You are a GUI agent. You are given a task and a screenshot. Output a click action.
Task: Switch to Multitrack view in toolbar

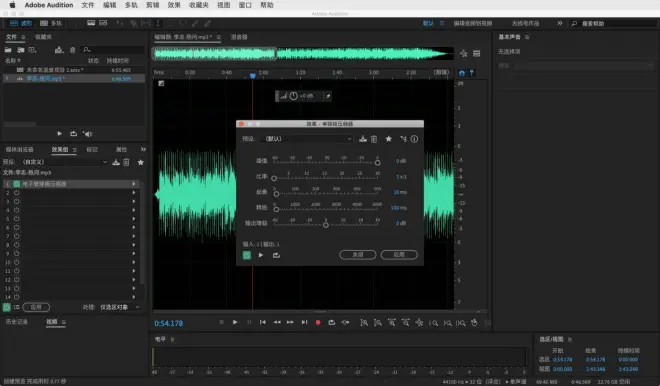(x=51, y=23)
